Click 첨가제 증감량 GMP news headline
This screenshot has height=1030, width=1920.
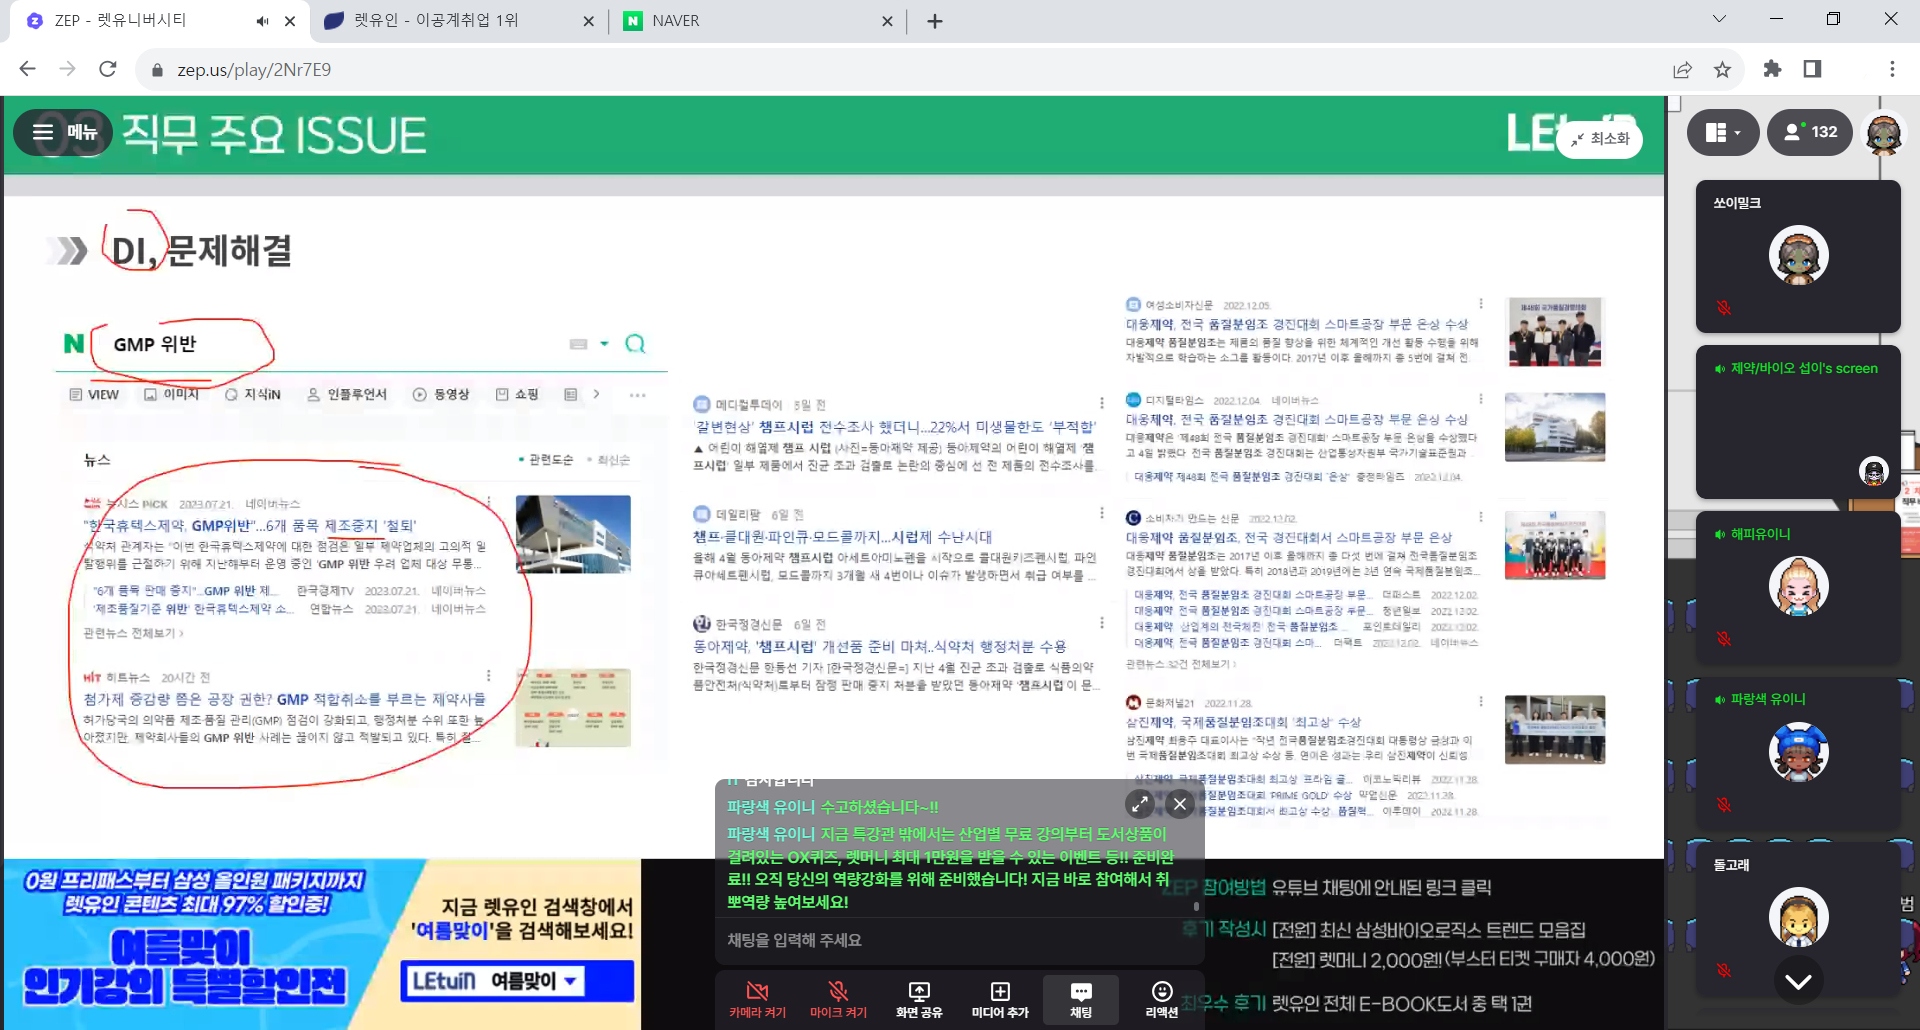pyautogui.click(x=285, y=699)
